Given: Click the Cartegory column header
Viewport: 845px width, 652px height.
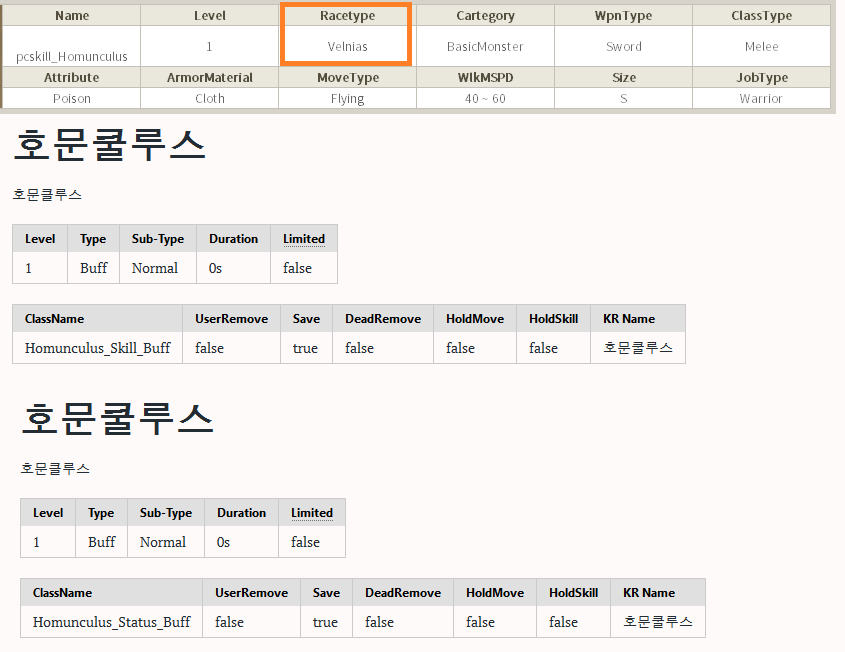Looking at the screenshot, I should tap(485, 16).
